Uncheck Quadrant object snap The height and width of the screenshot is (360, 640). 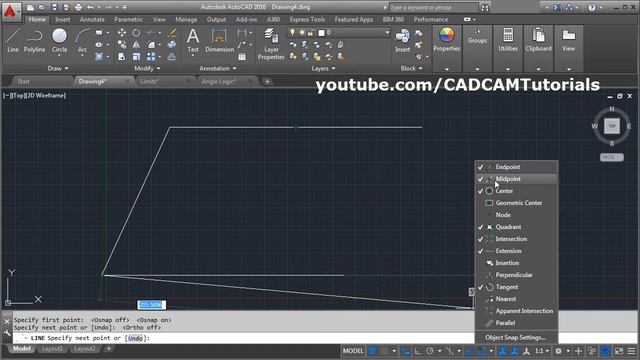pos(516,227)
